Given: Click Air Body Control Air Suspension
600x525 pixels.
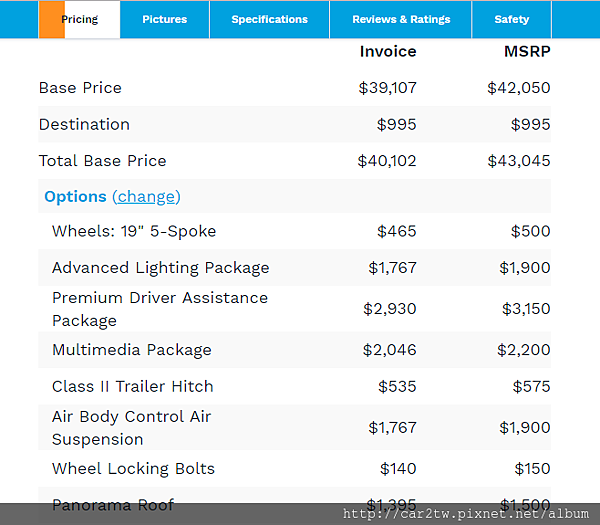Looking at the screenshot, I should [x=131, y=427].
